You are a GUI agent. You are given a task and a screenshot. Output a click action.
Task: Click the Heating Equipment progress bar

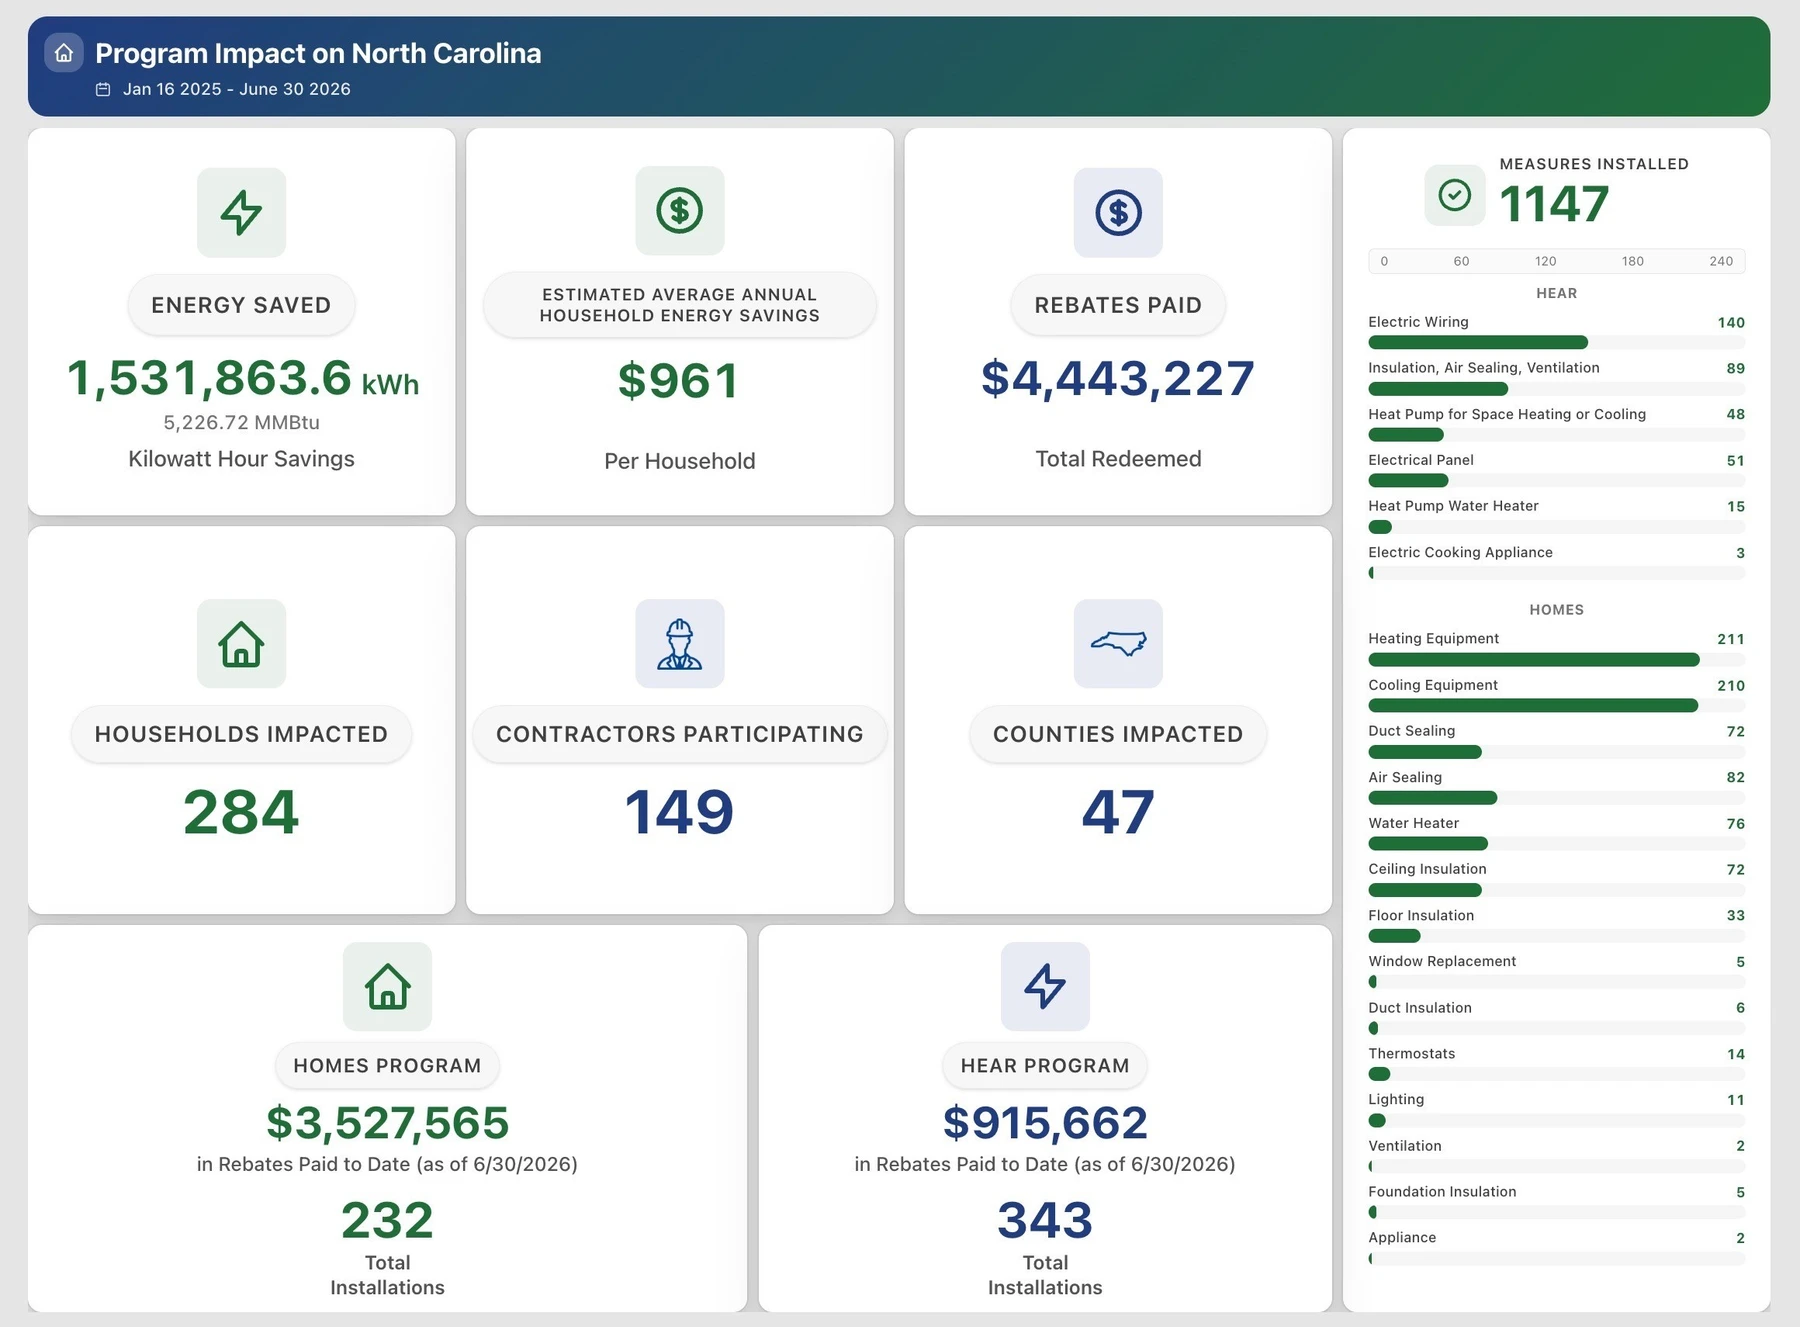[1556, 659]
